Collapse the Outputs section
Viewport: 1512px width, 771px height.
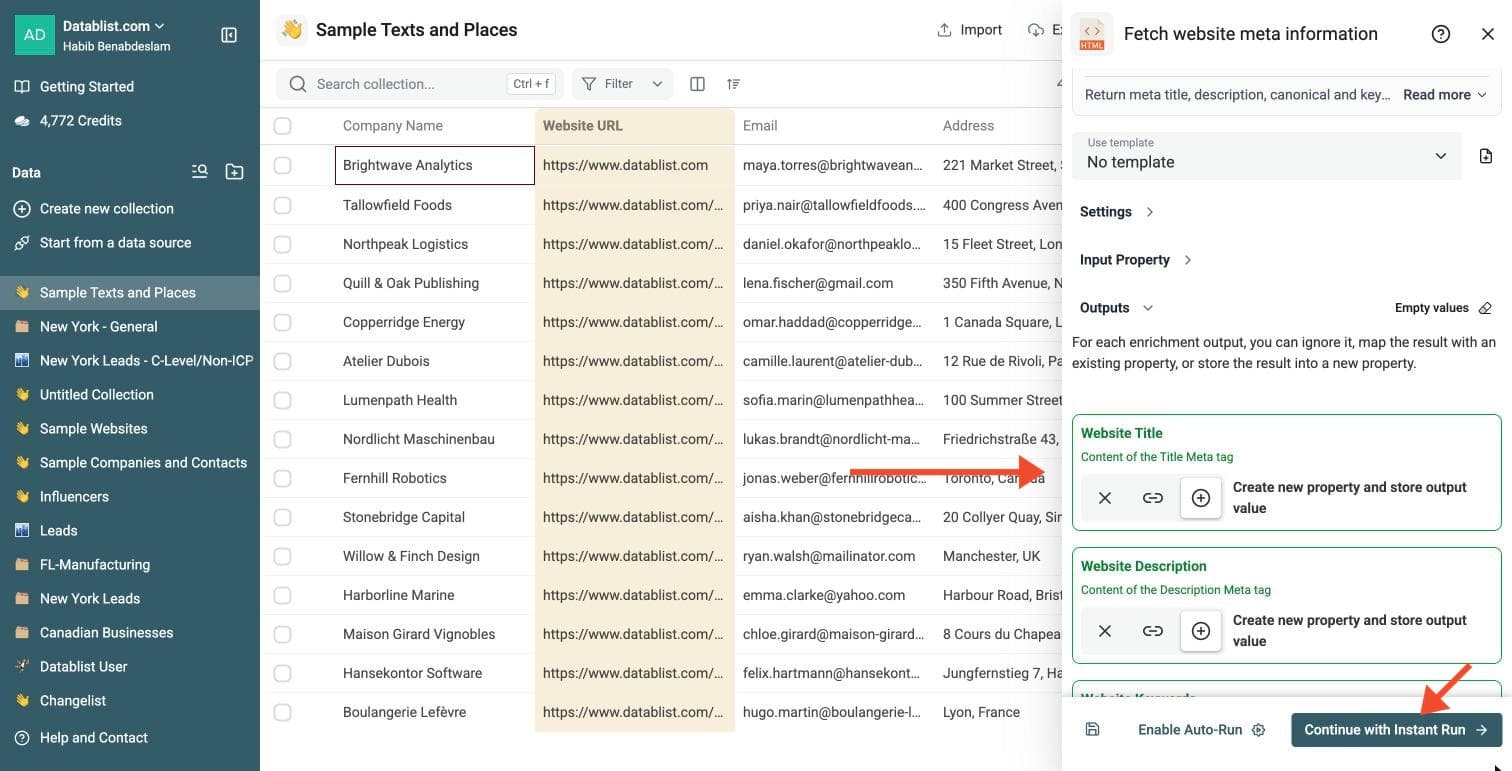[1116, 308]
